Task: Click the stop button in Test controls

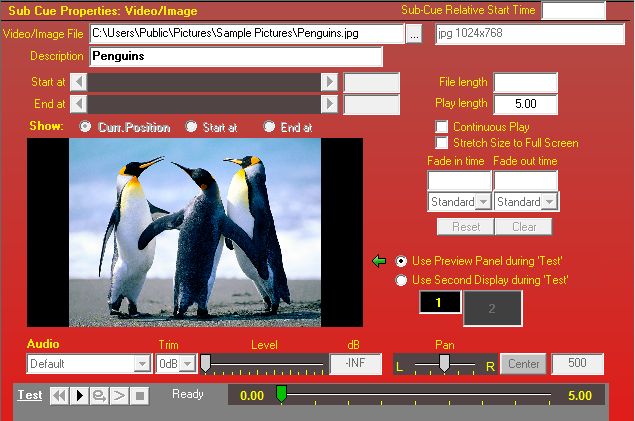Action: coord(140,395)
